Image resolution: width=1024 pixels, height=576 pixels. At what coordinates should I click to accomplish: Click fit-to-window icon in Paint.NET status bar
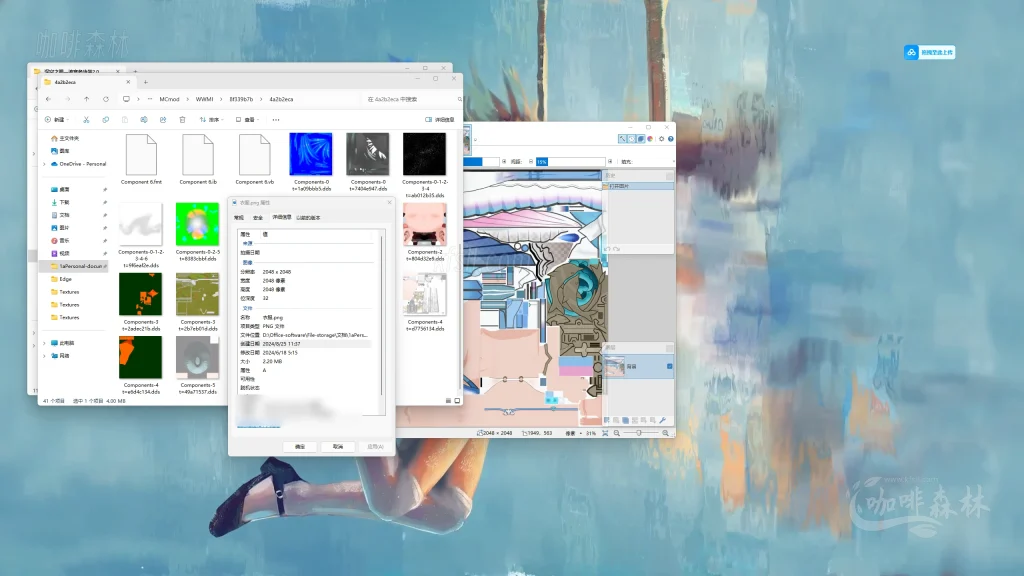[605, 433]
